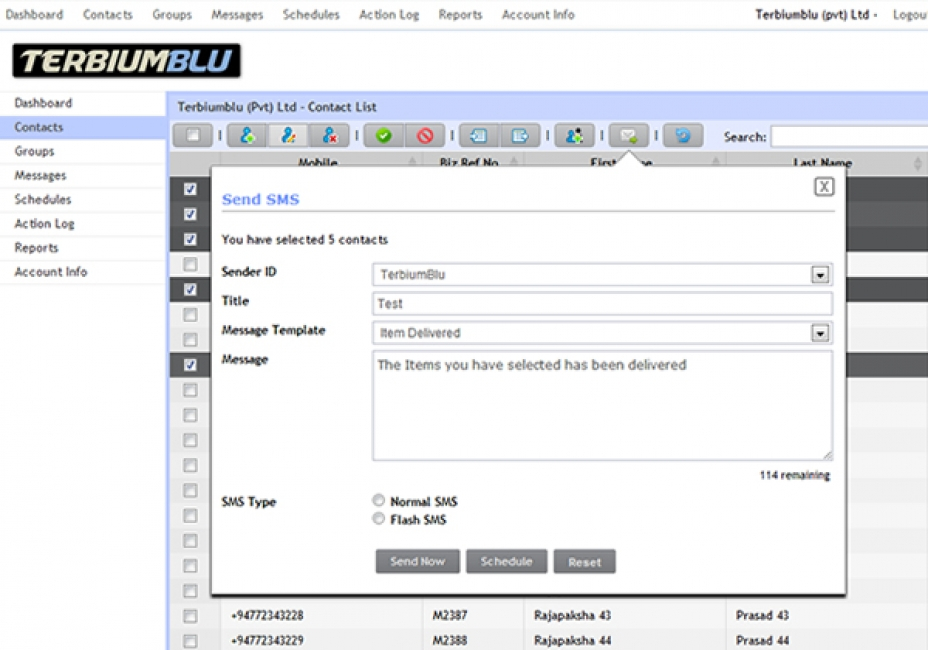
Task: Click the Send Now button
Action: (x=417, y=561)
